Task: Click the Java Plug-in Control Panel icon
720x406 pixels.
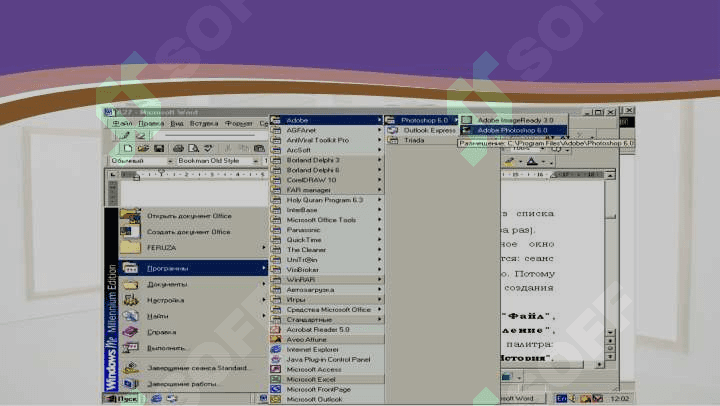Action: [x=276, y=359]
